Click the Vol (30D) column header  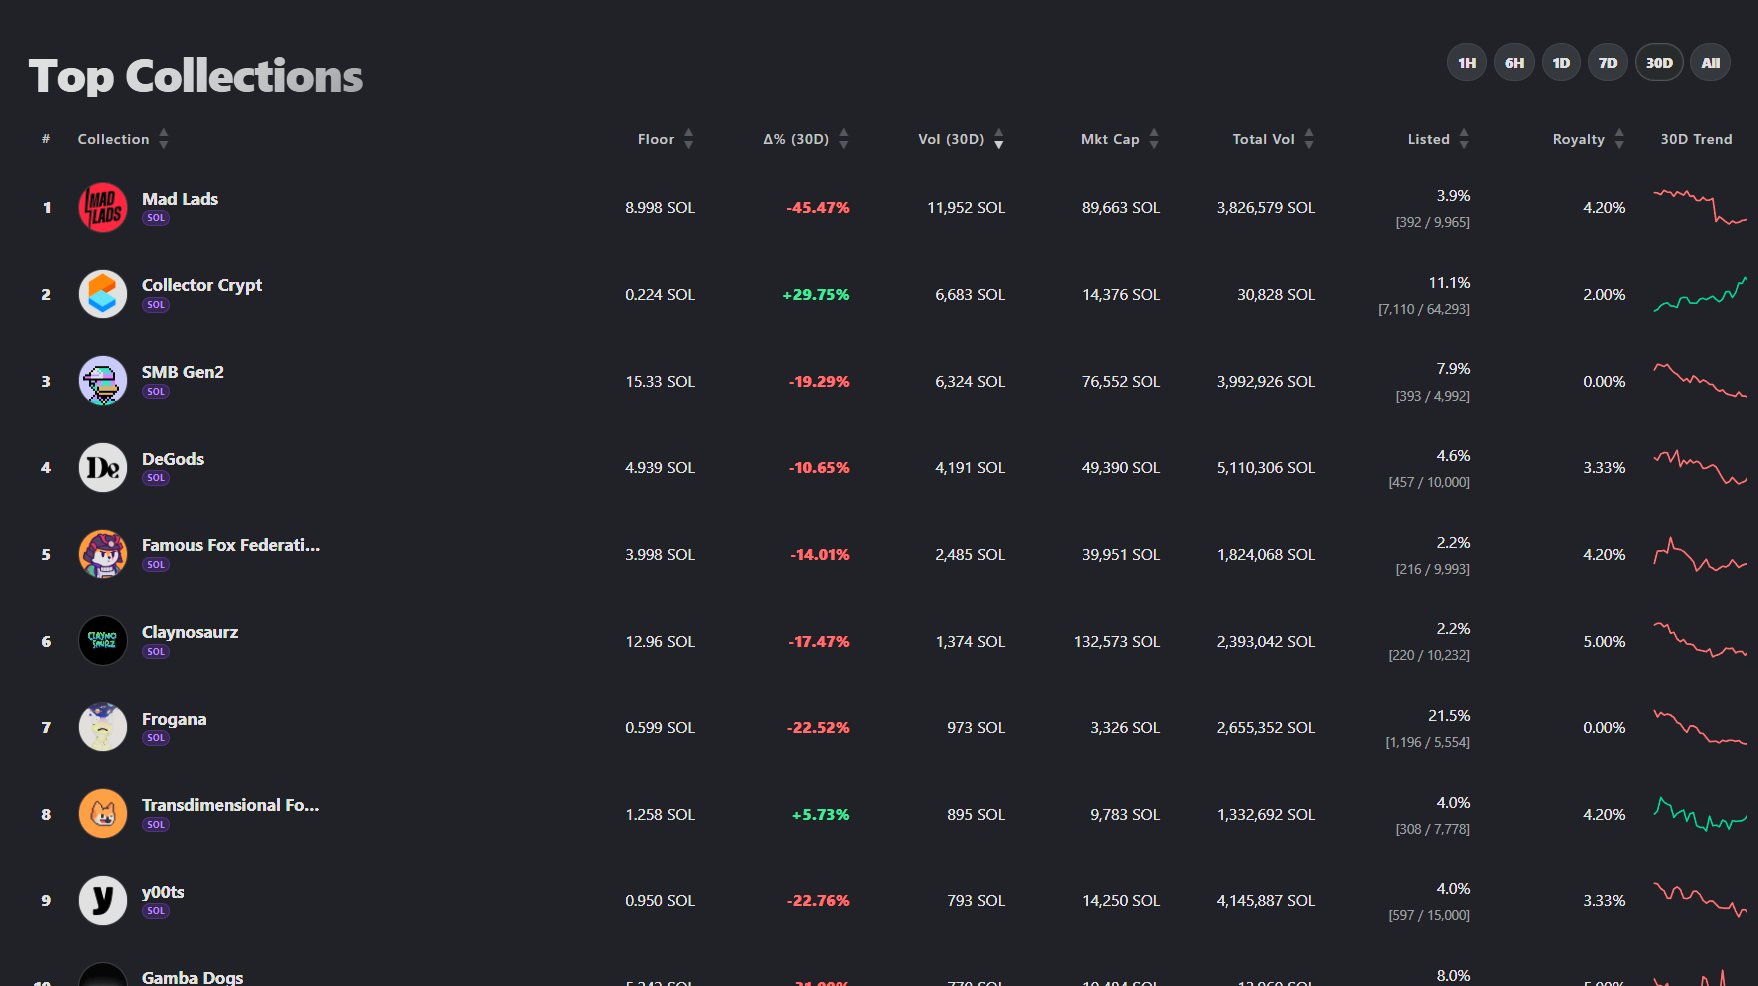click(951, 139)
